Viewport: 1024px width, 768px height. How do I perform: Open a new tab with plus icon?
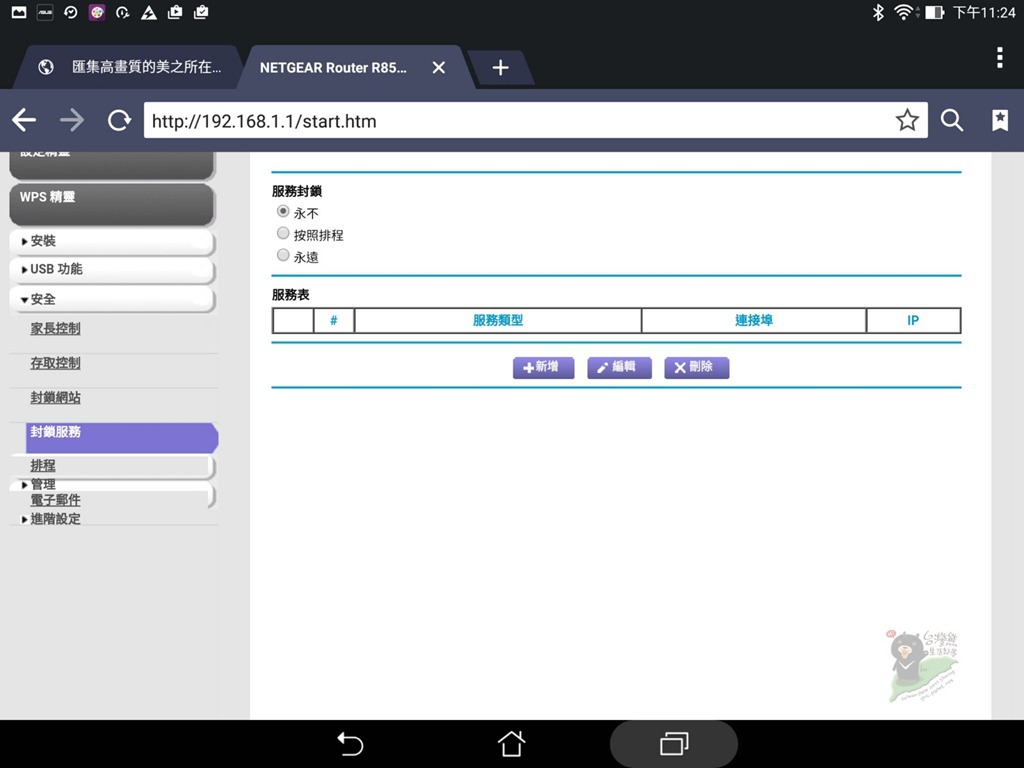(x=500, y=67)
